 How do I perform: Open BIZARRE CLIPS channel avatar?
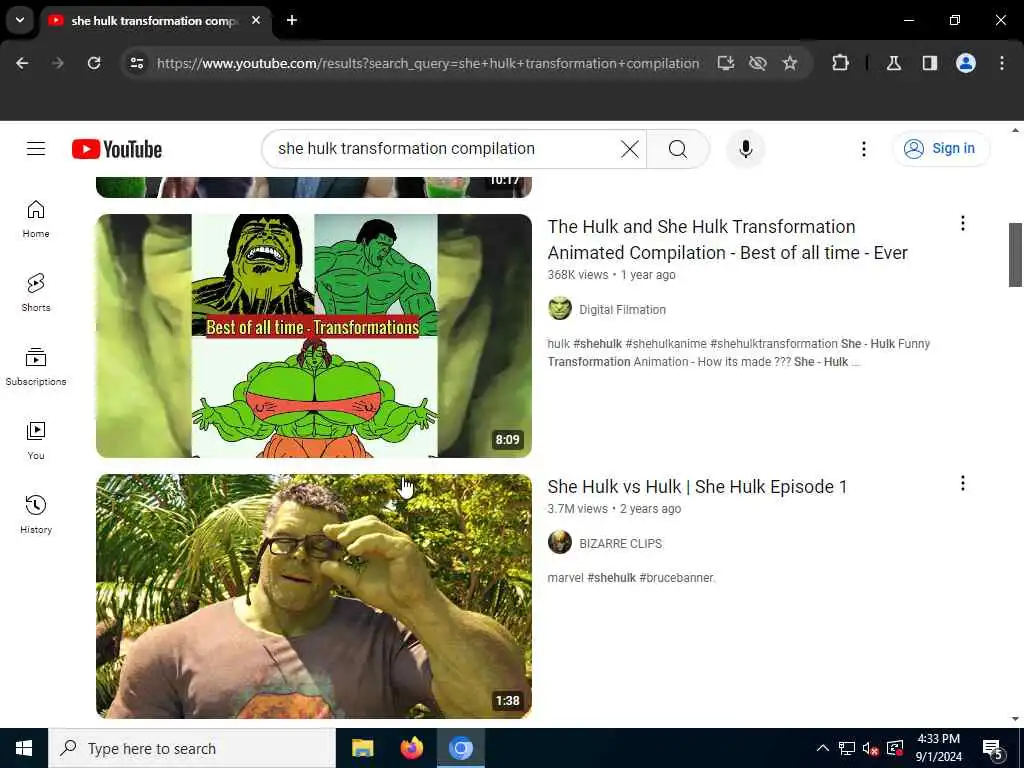click(560, 542)
